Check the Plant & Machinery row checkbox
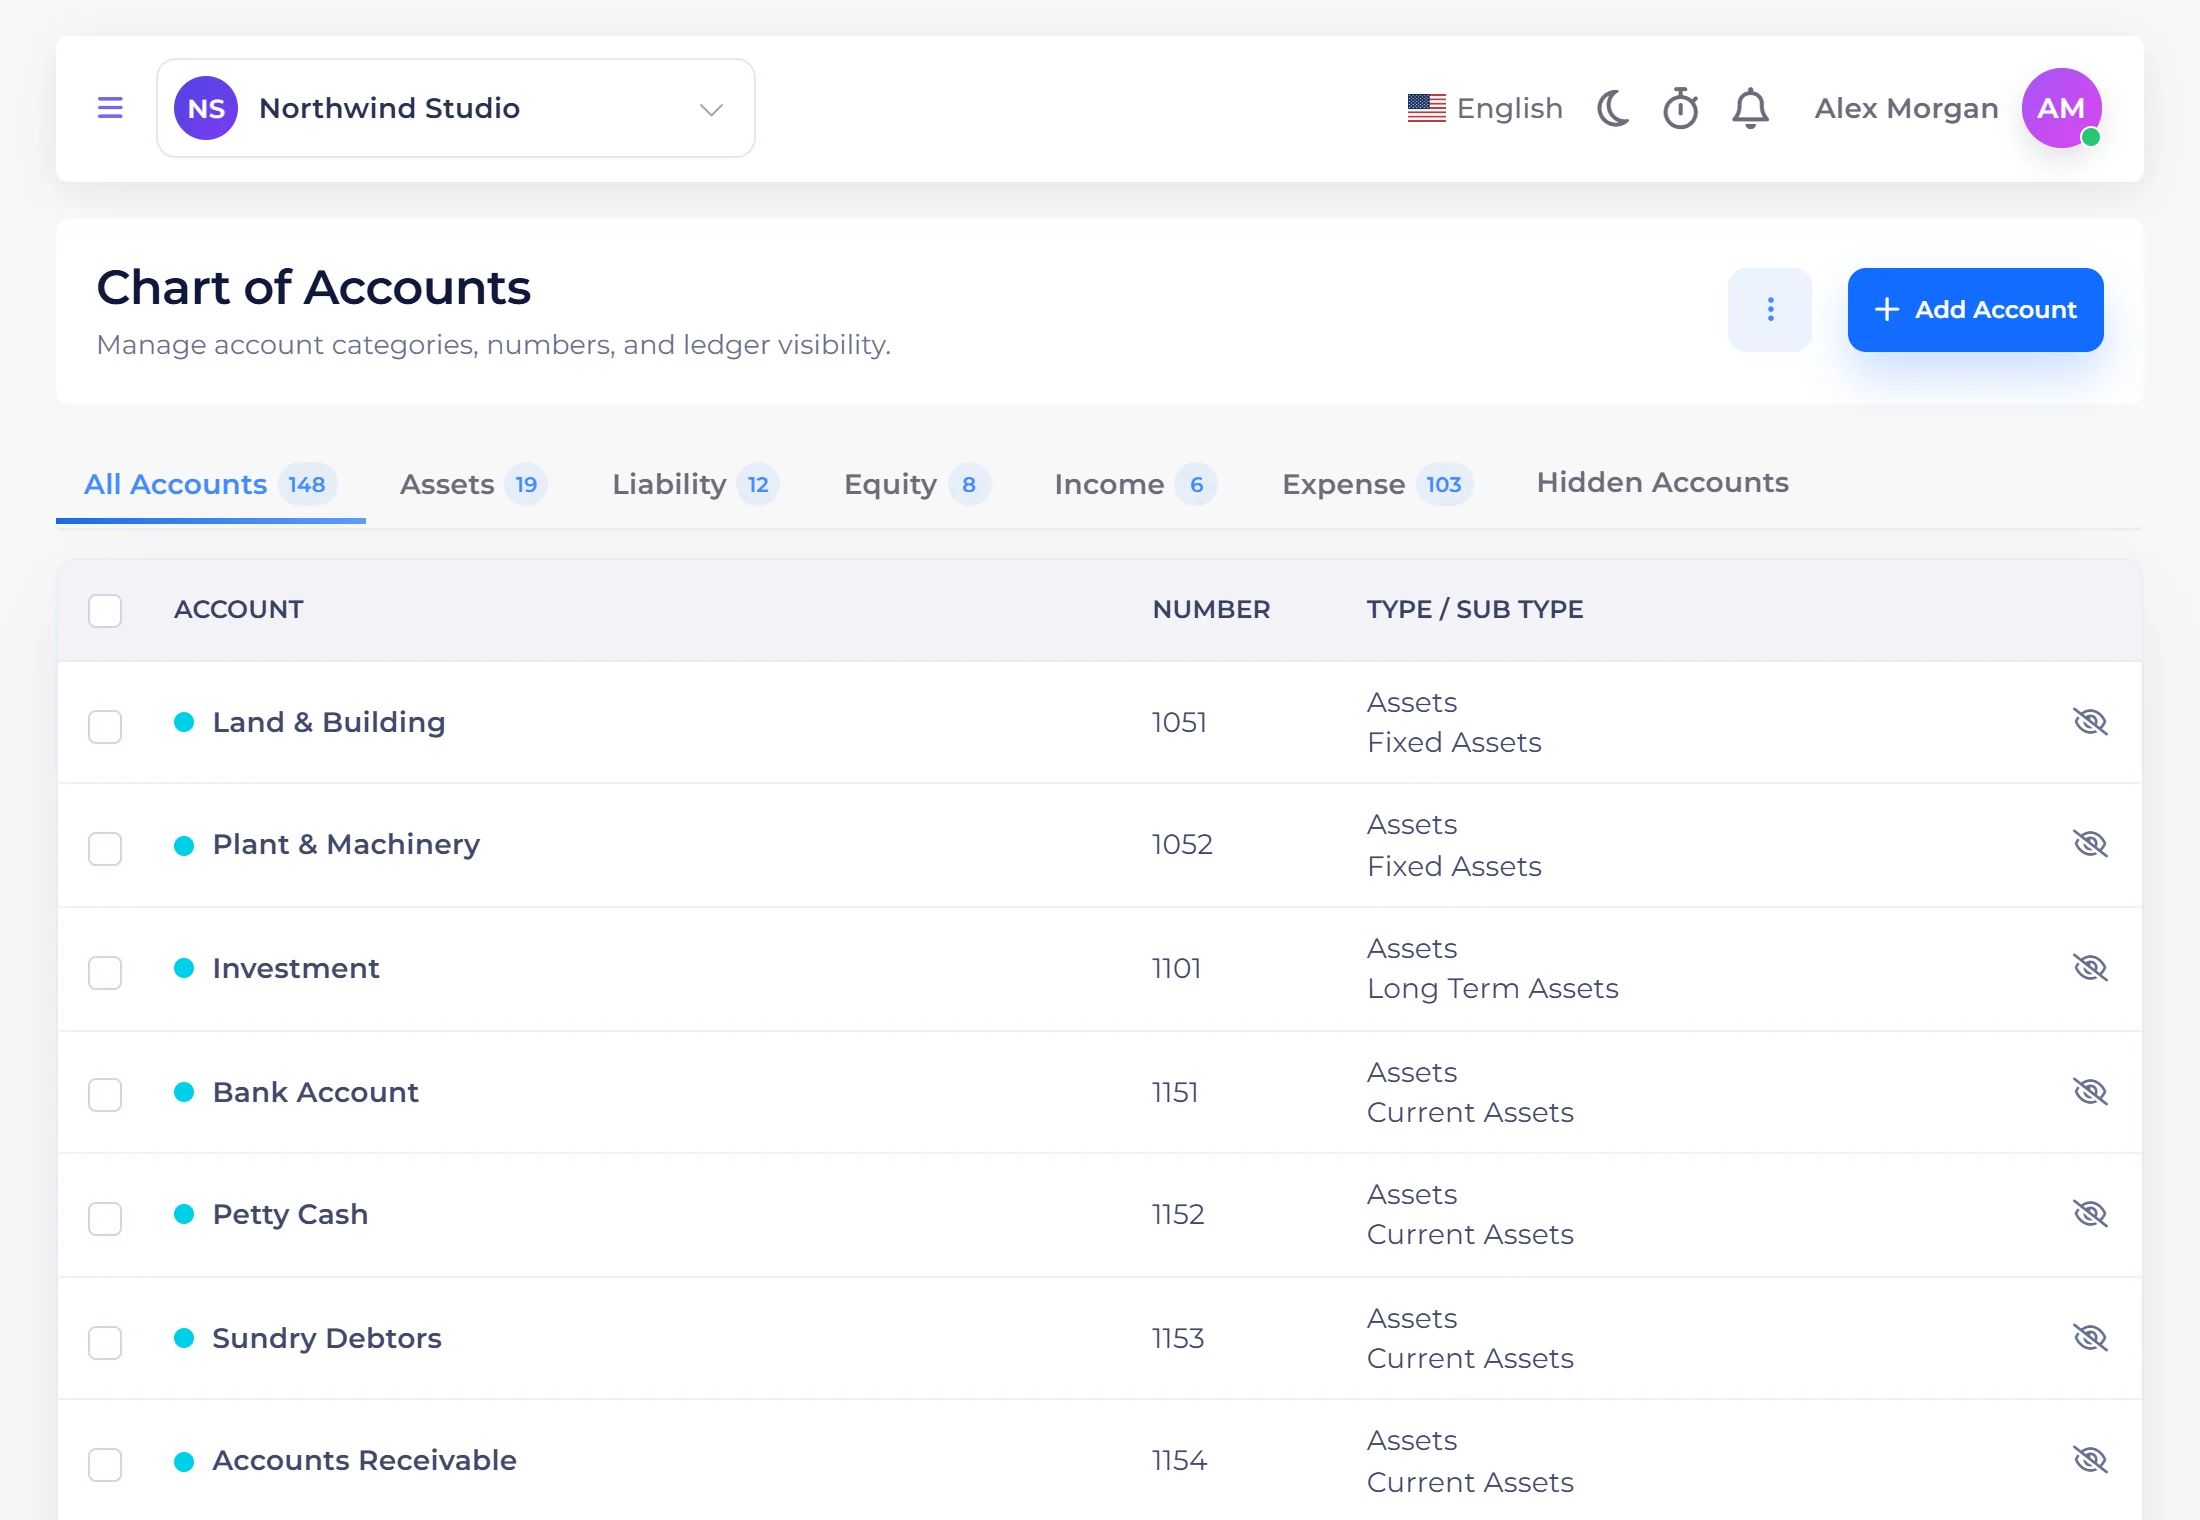The height and width of the screenshot is (1520, 2200). pos(105,848)
